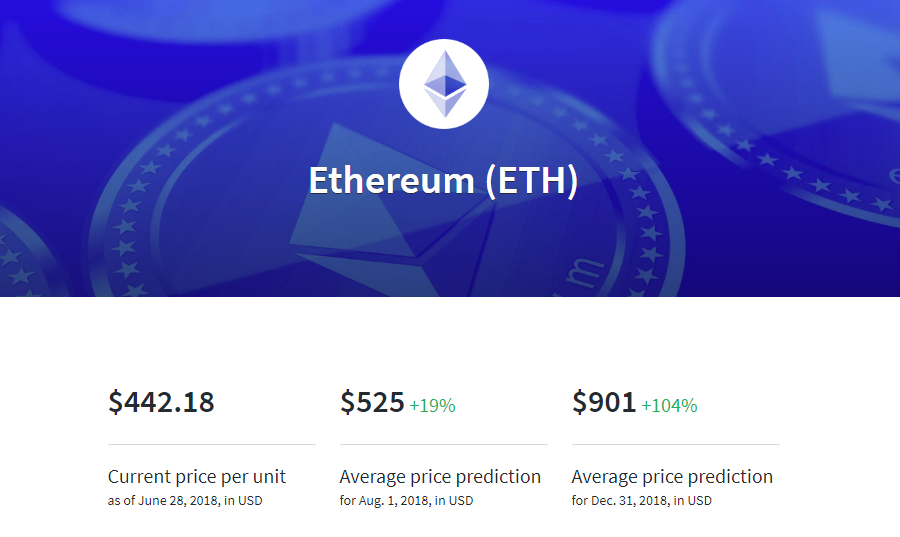Image resolution: width=900 pixels, height=537 pixels.
Task: Click the Current price per unit label
Action: 197,477
